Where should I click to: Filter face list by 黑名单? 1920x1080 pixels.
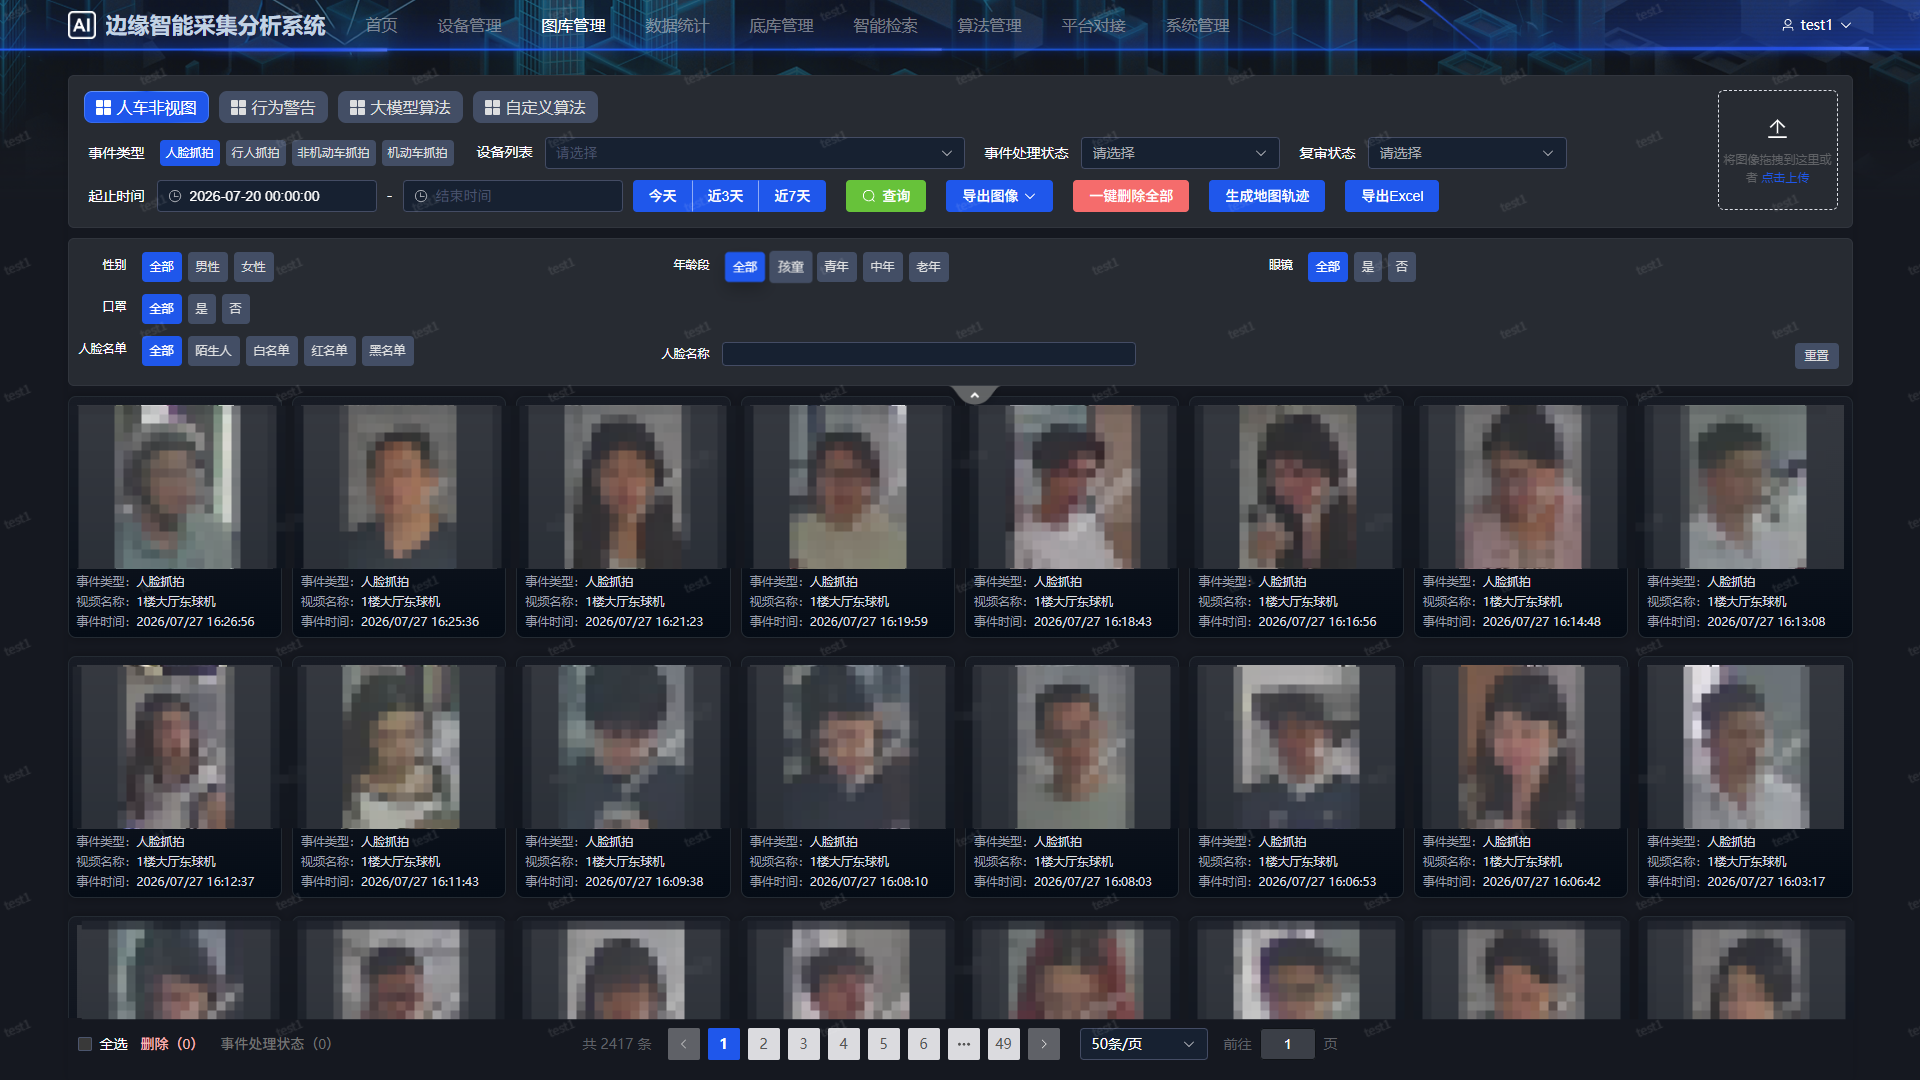(387, 351)
